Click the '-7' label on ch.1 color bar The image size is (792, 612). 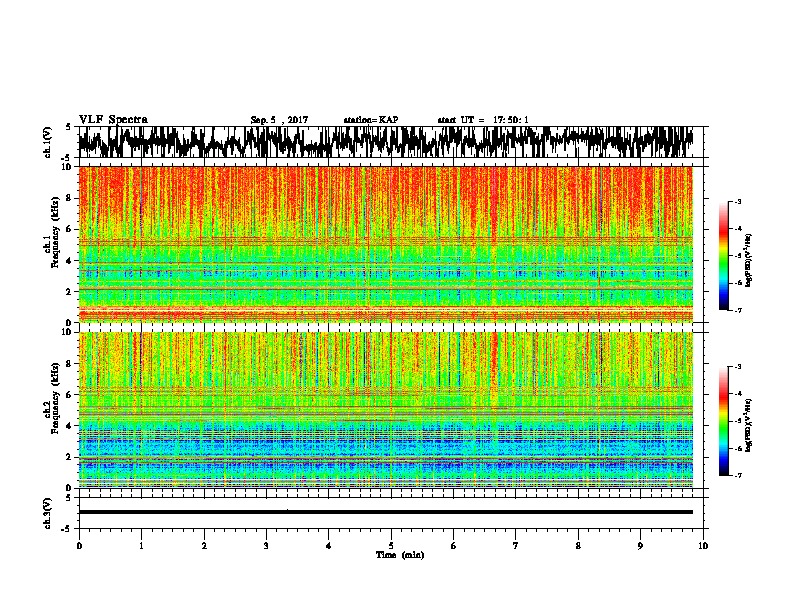[737, 310]
